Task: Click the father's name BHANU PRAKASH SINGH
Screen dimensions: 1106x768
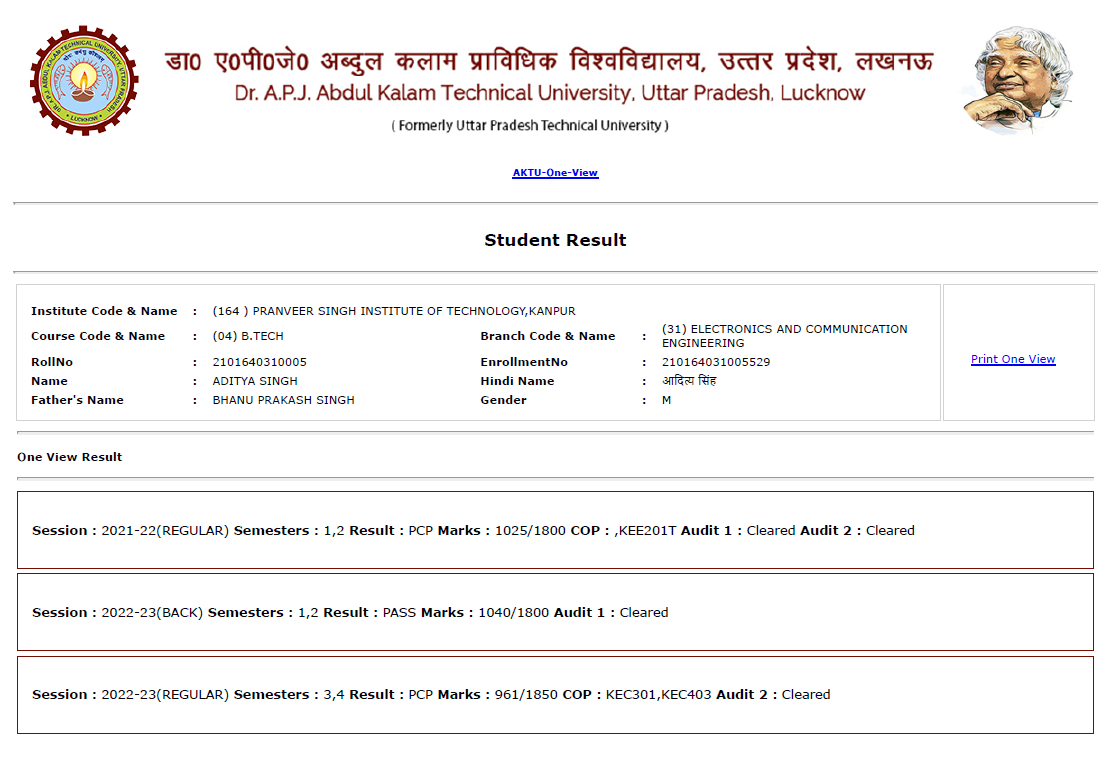Action: pyautogui.click(x=283, y=400)
